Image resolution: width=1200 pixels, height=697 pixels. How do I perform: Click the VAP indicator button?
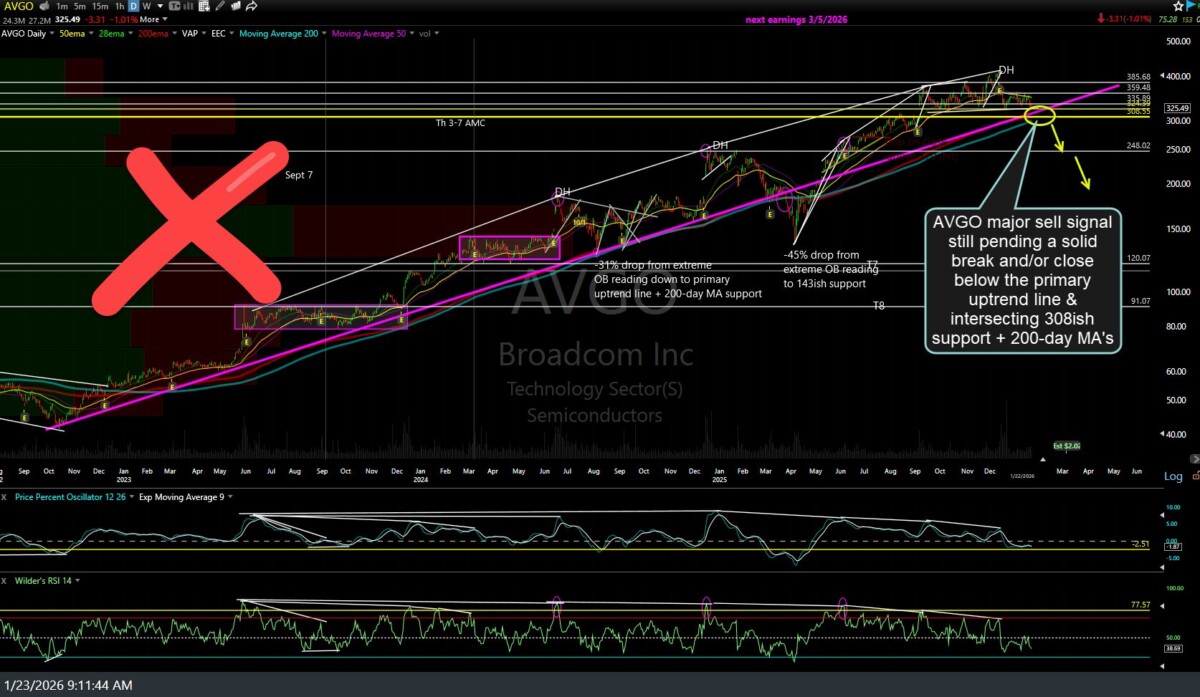[190, 33]
